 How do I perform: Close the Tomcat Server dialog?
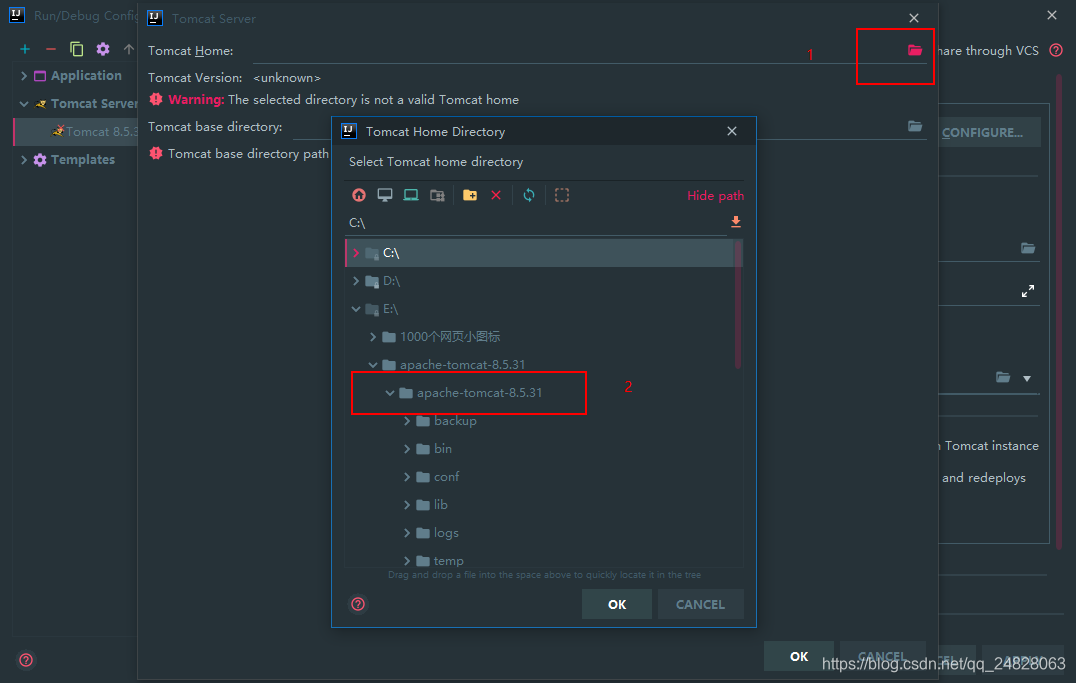(914, 19)
